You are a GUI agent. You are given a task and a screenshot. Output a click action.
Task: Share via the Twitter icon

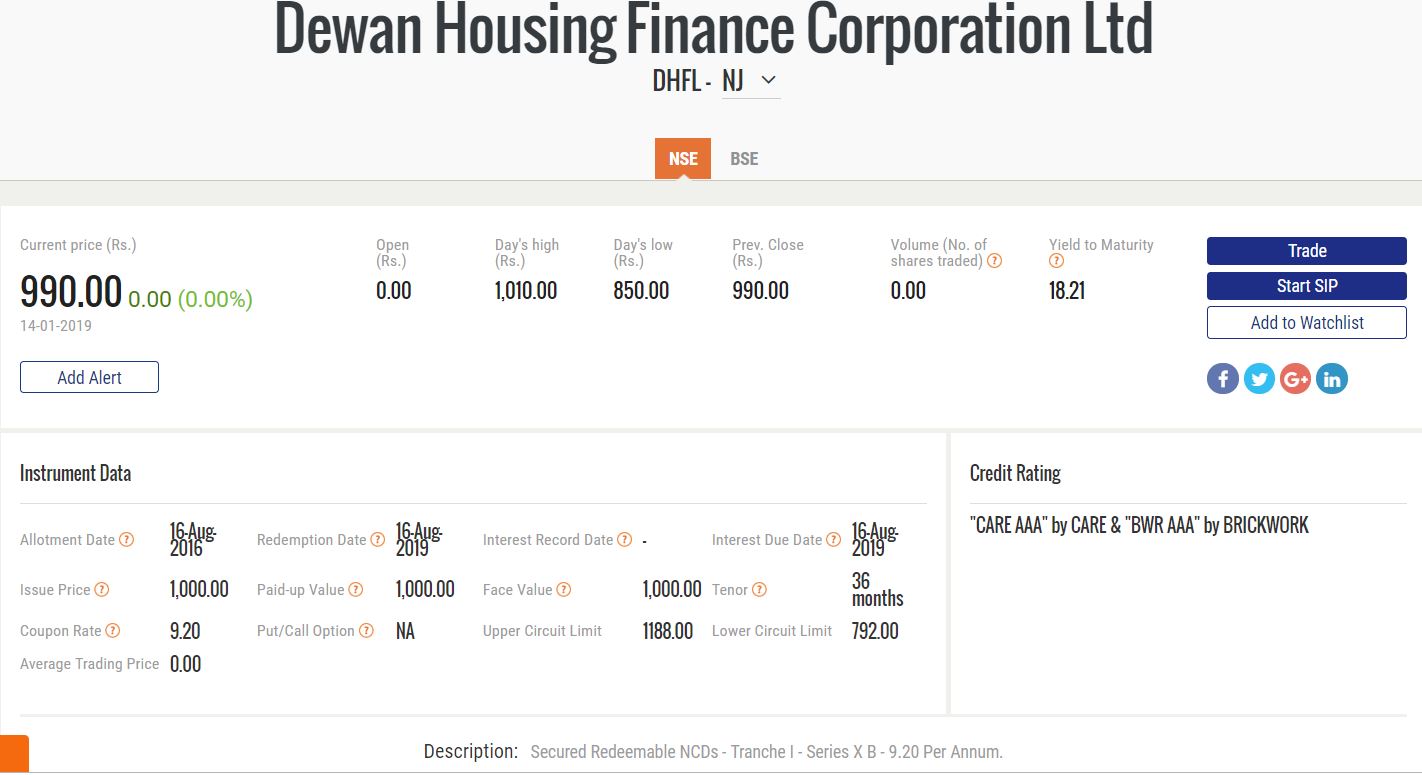pos(1259,379)
